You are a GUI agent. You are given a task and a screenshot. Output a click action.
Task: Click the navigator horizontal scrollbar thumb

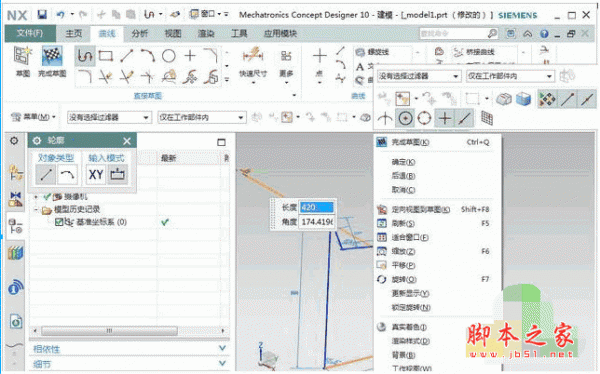(x=109, y=330)
